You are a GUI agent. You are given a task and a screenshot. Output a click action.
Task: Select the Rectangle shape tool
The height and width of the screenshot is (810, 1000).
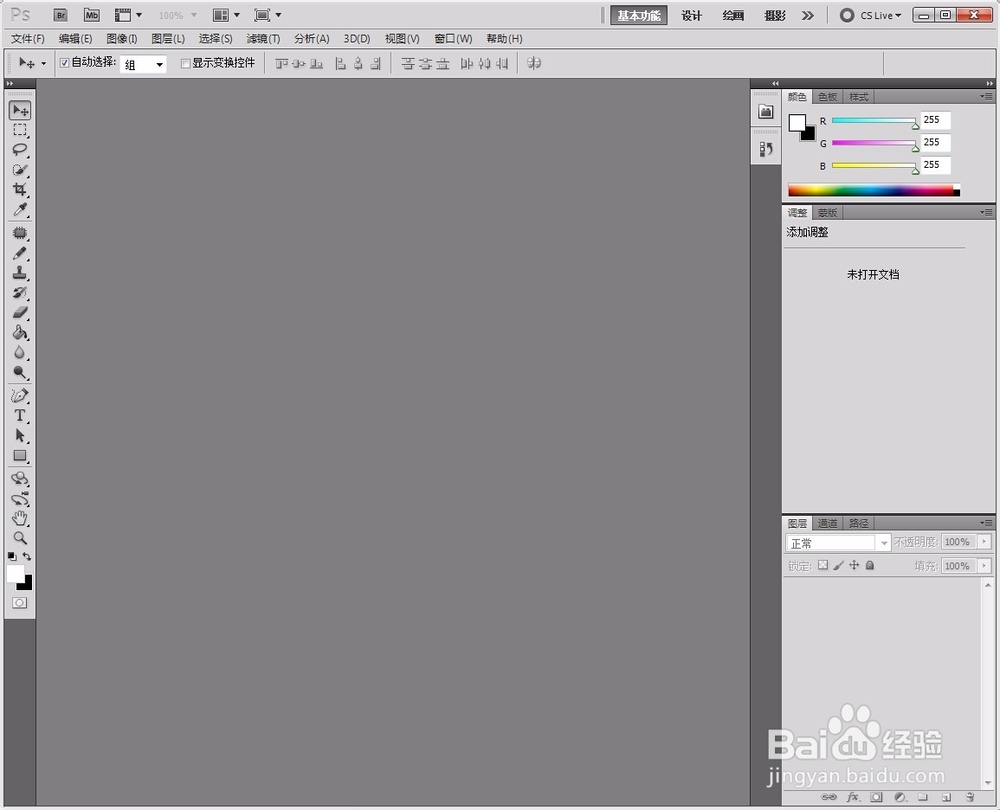(x=20, y=455)
